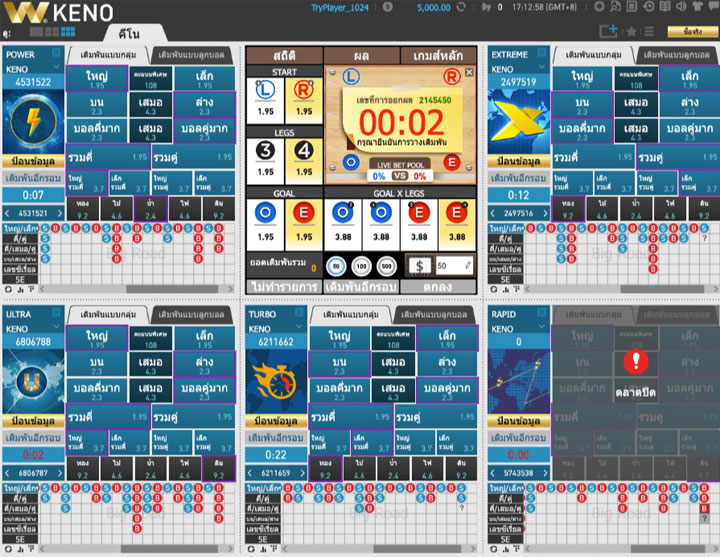
Task: Select น้ำ 2.4 in POWER KENO
Action: [151, 209]
